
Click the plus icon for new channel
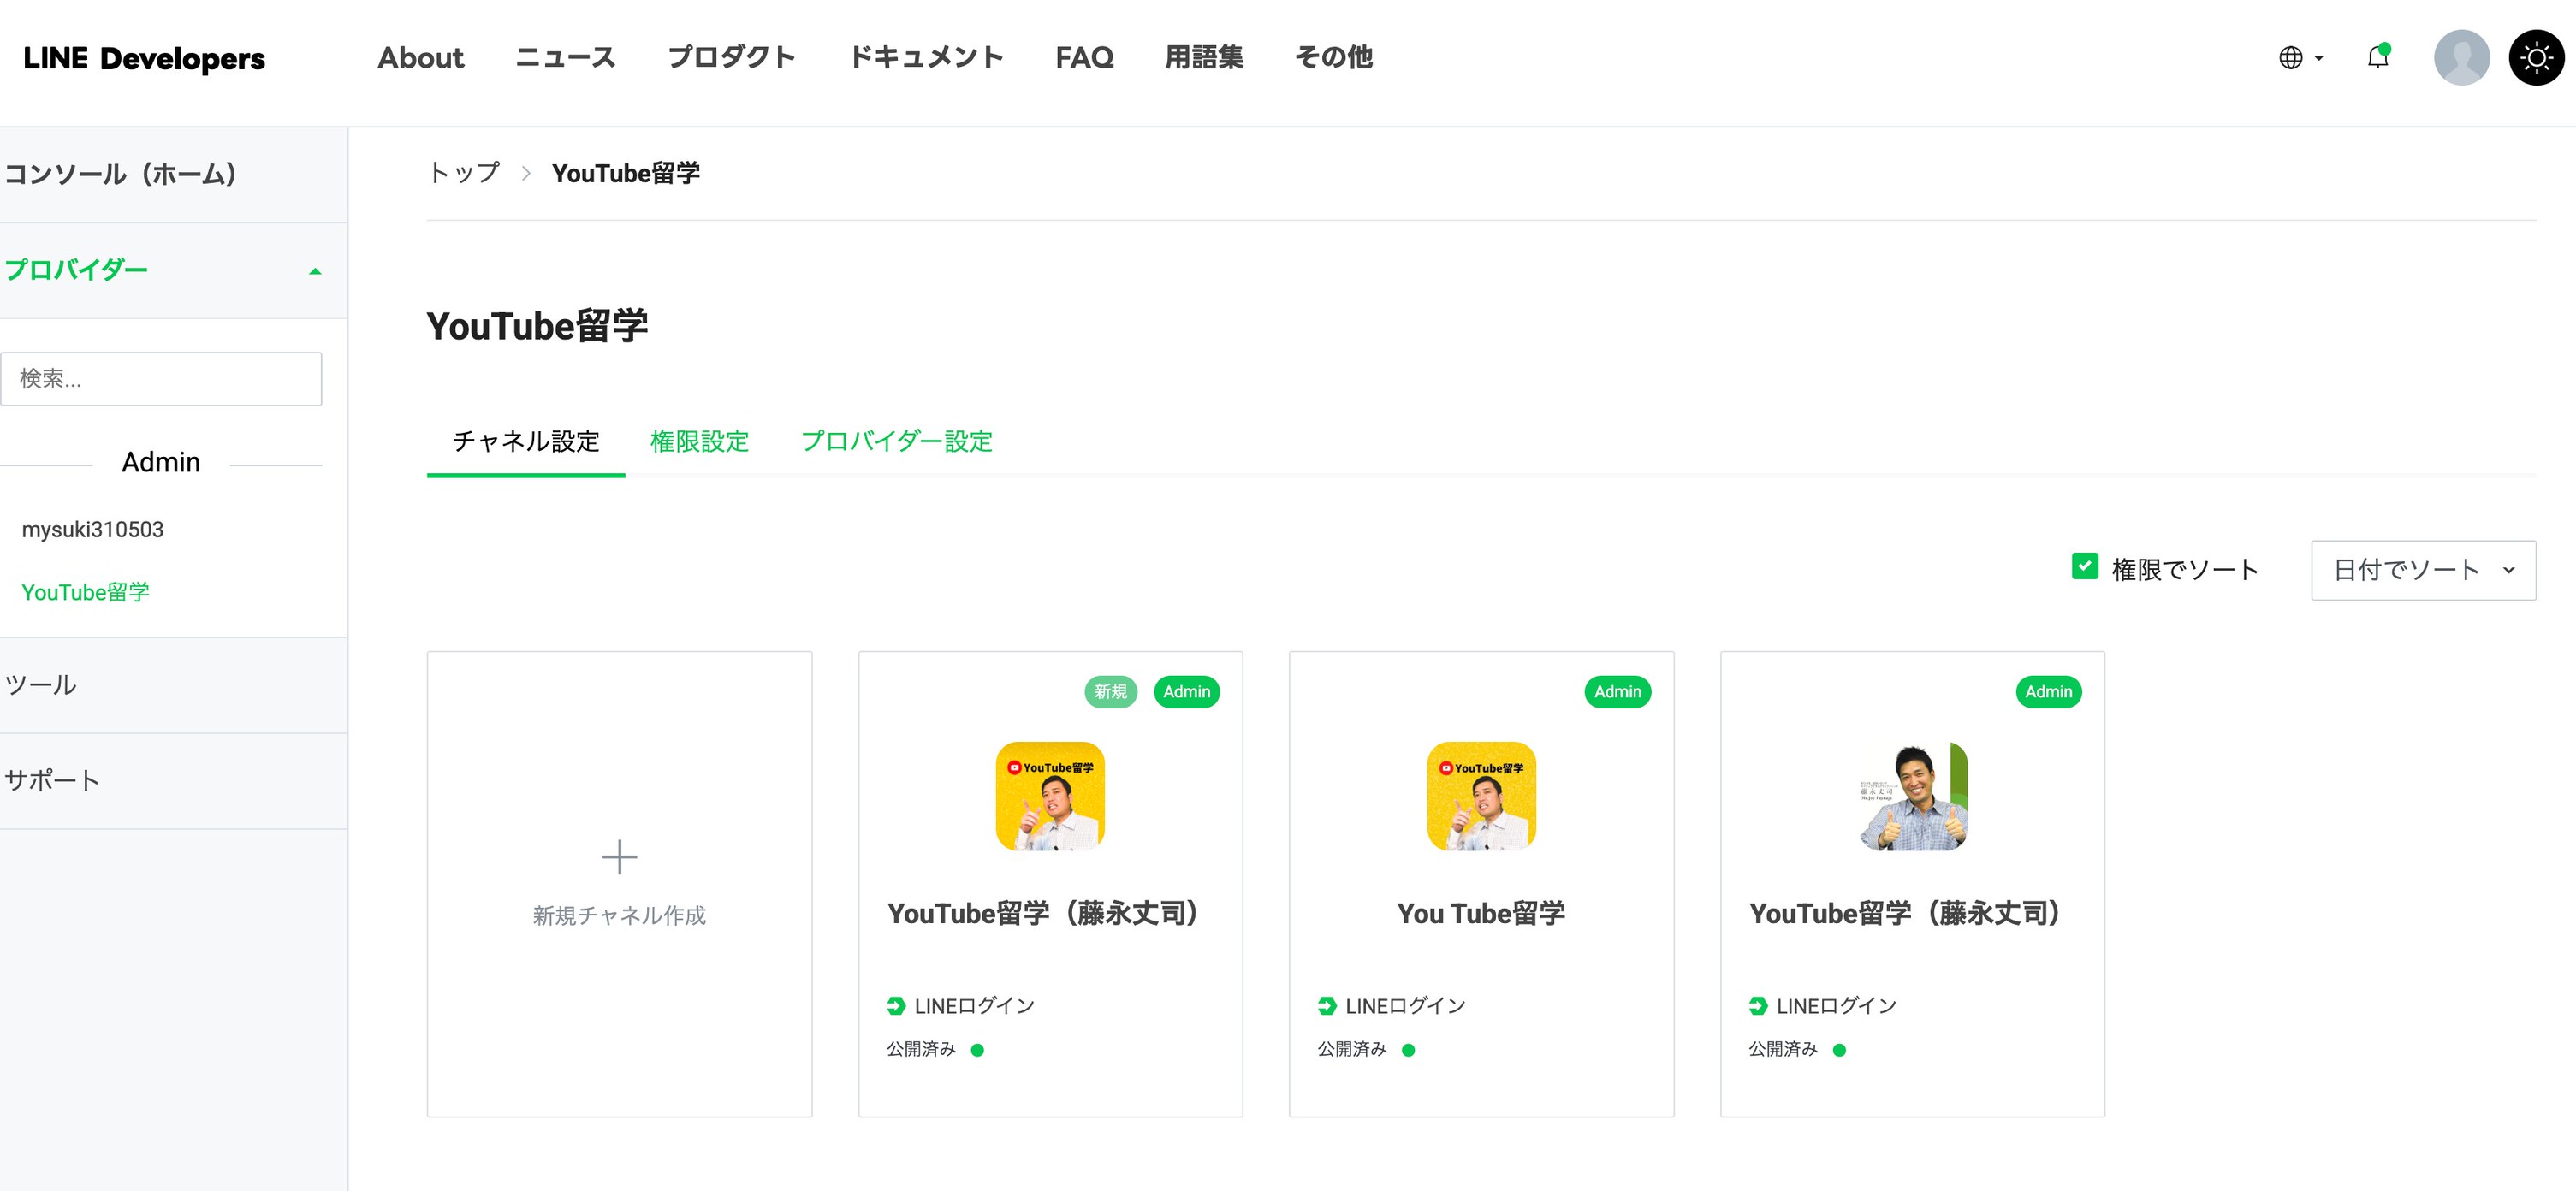click(619, 857)
